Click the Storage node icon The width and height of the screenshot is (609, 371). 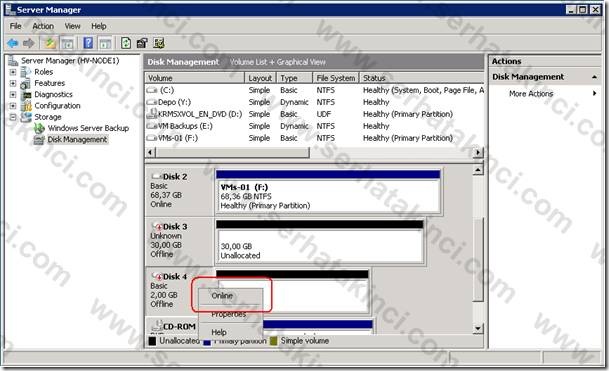coord(26,117)
